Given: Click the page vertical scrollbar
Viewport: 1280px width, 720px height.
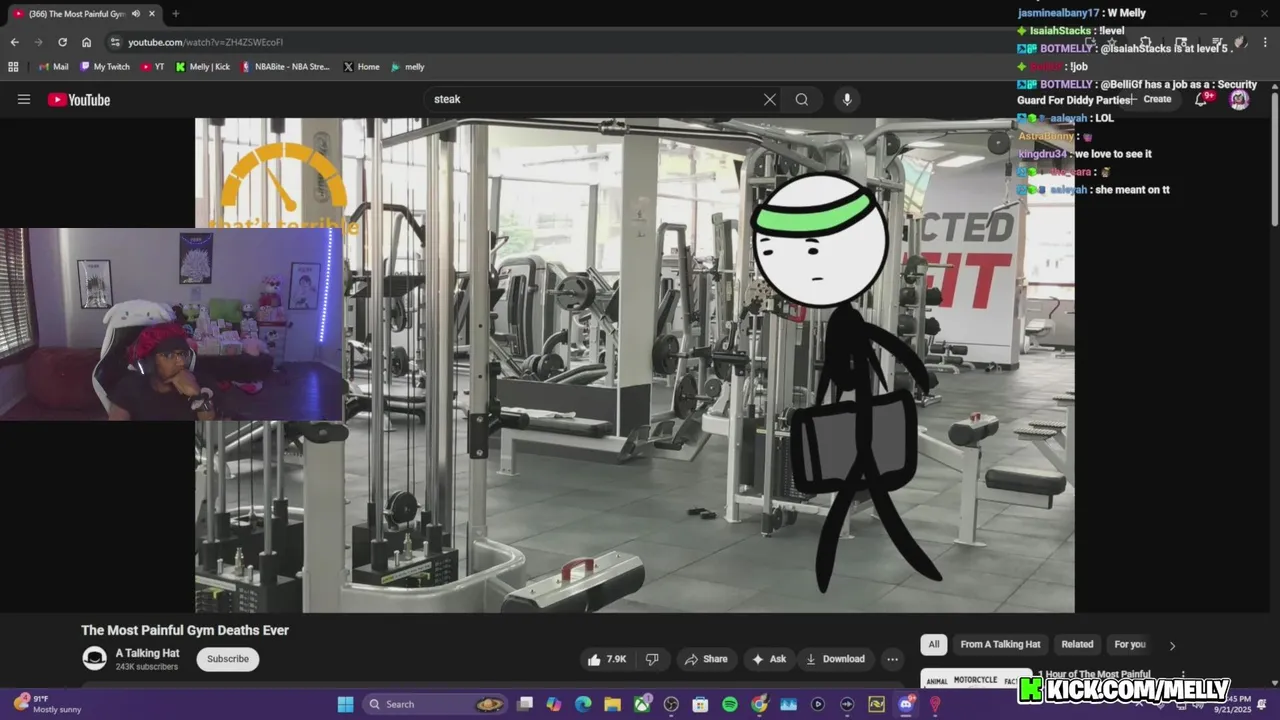Looking at the screenshot, I should coord(1274,160).
